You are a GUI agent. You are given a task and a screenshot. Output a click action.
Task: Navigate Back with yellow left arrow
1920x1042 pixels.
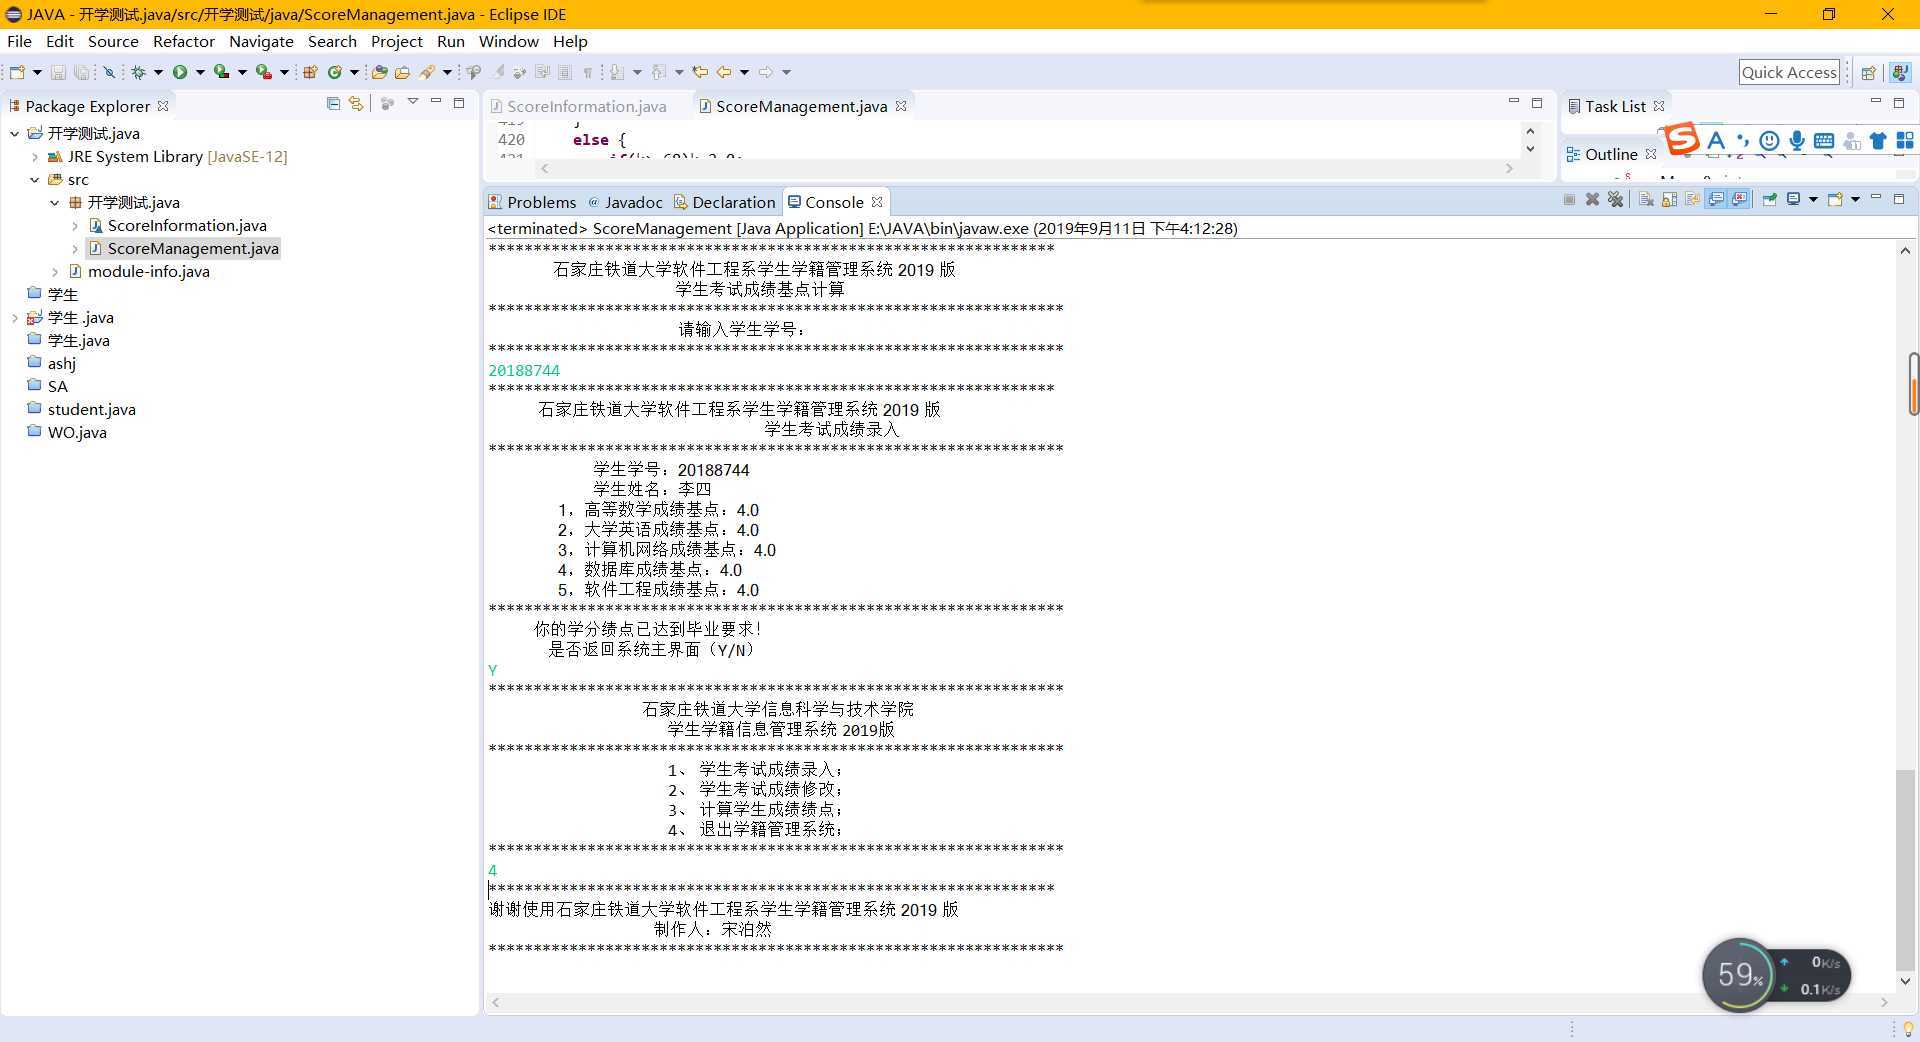724,72
